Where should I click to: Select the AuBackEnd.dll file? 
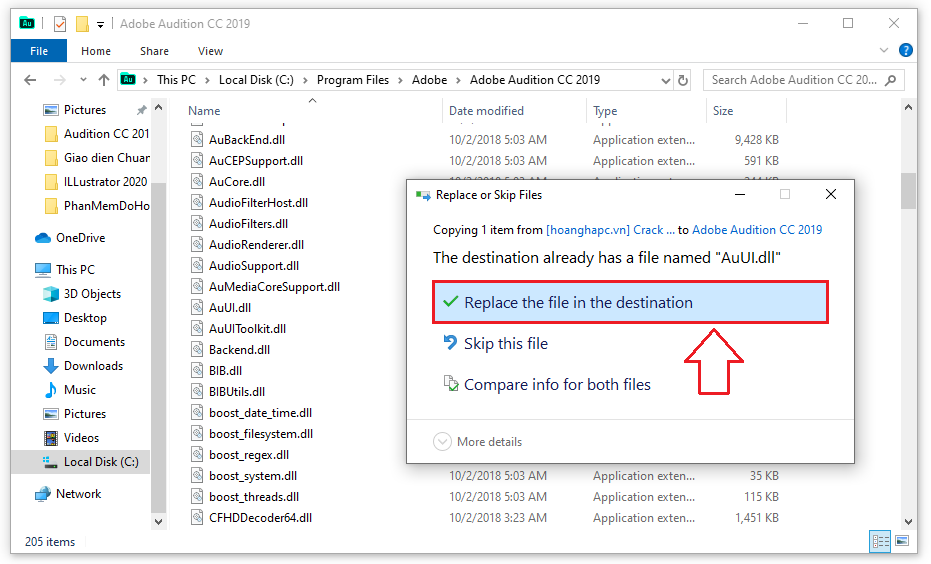pos(246,140)
